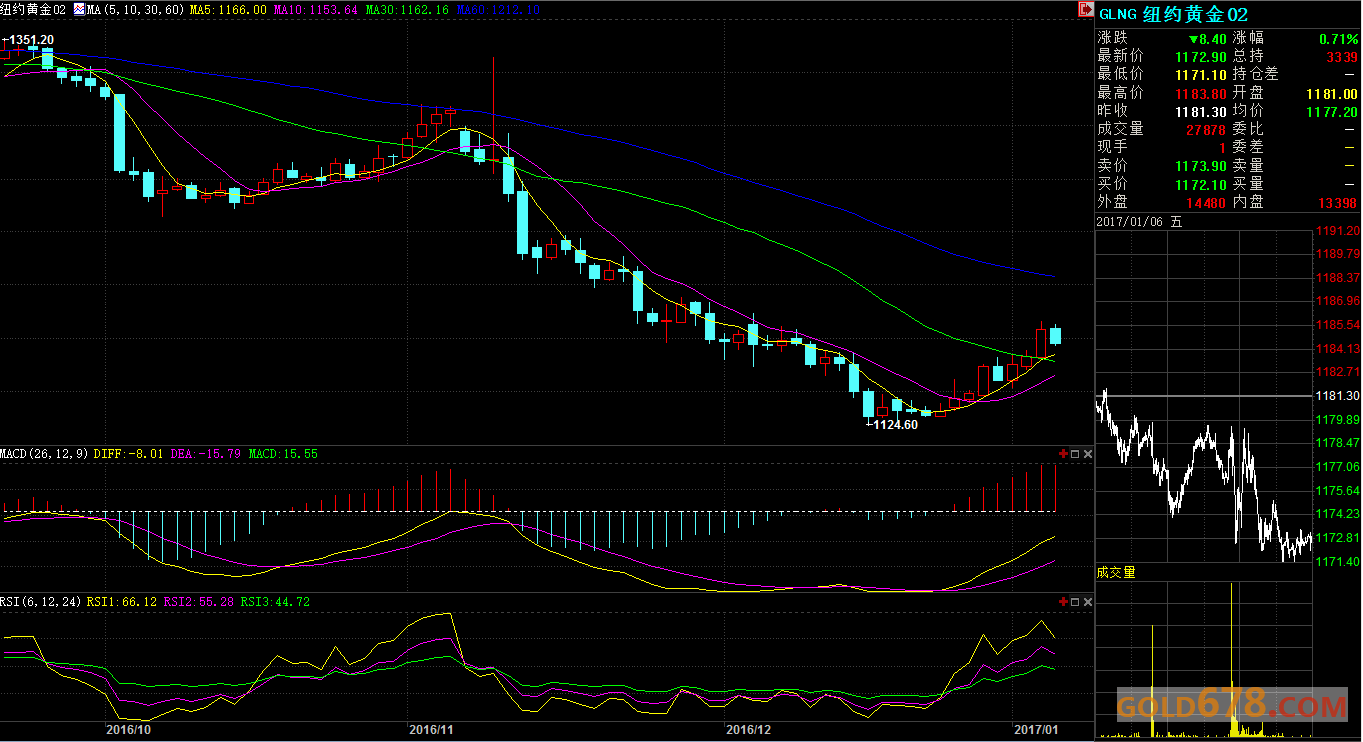The width and height of the screenshot is (1363, 742).
Task: Click the 1351.20 high price marker
Action: (29, 40)
